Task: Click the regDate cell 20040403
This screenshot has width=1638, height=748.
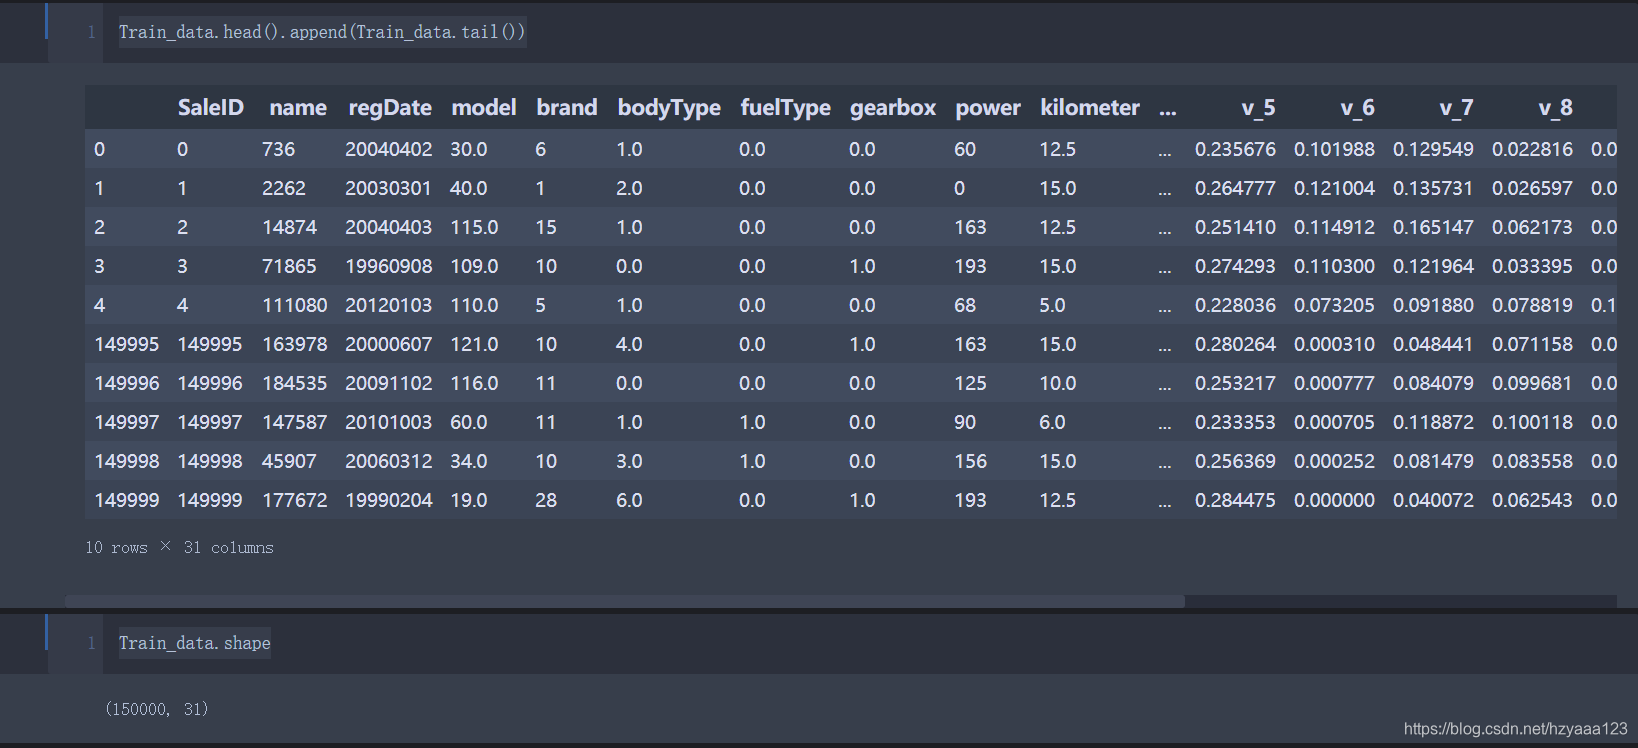Action: (389, 227)
